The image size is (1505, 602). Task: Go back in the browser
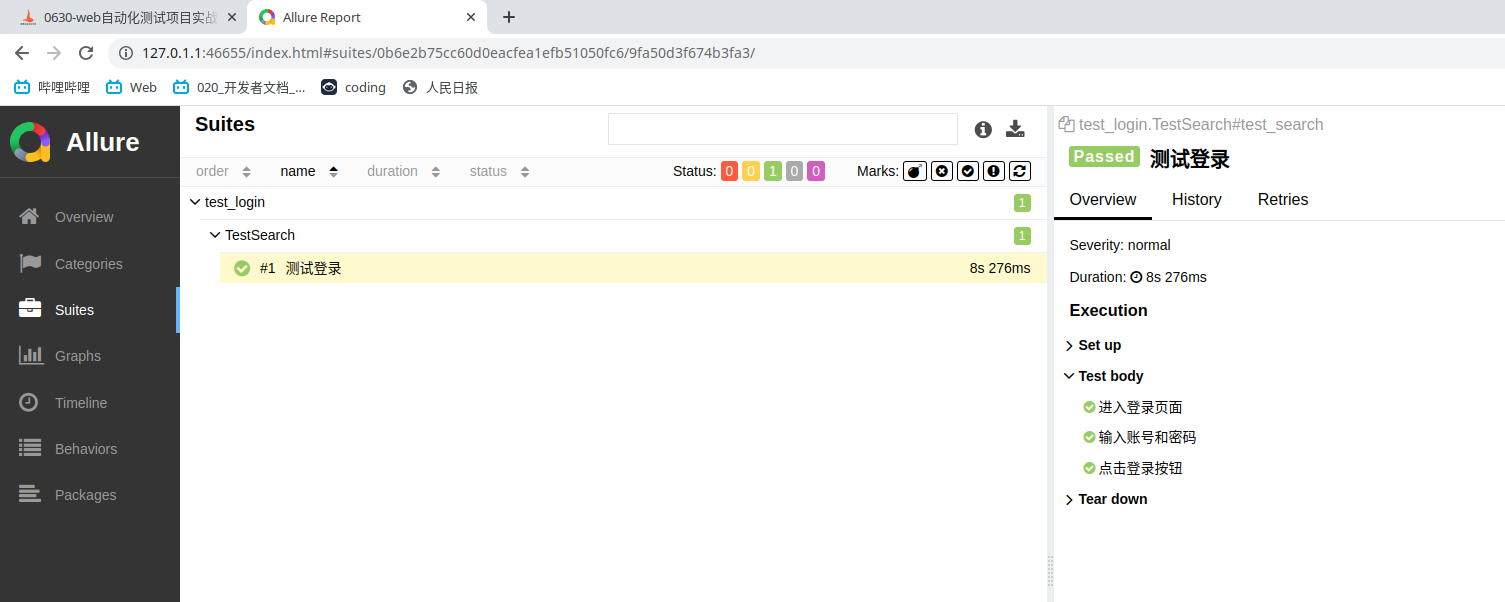22,53
